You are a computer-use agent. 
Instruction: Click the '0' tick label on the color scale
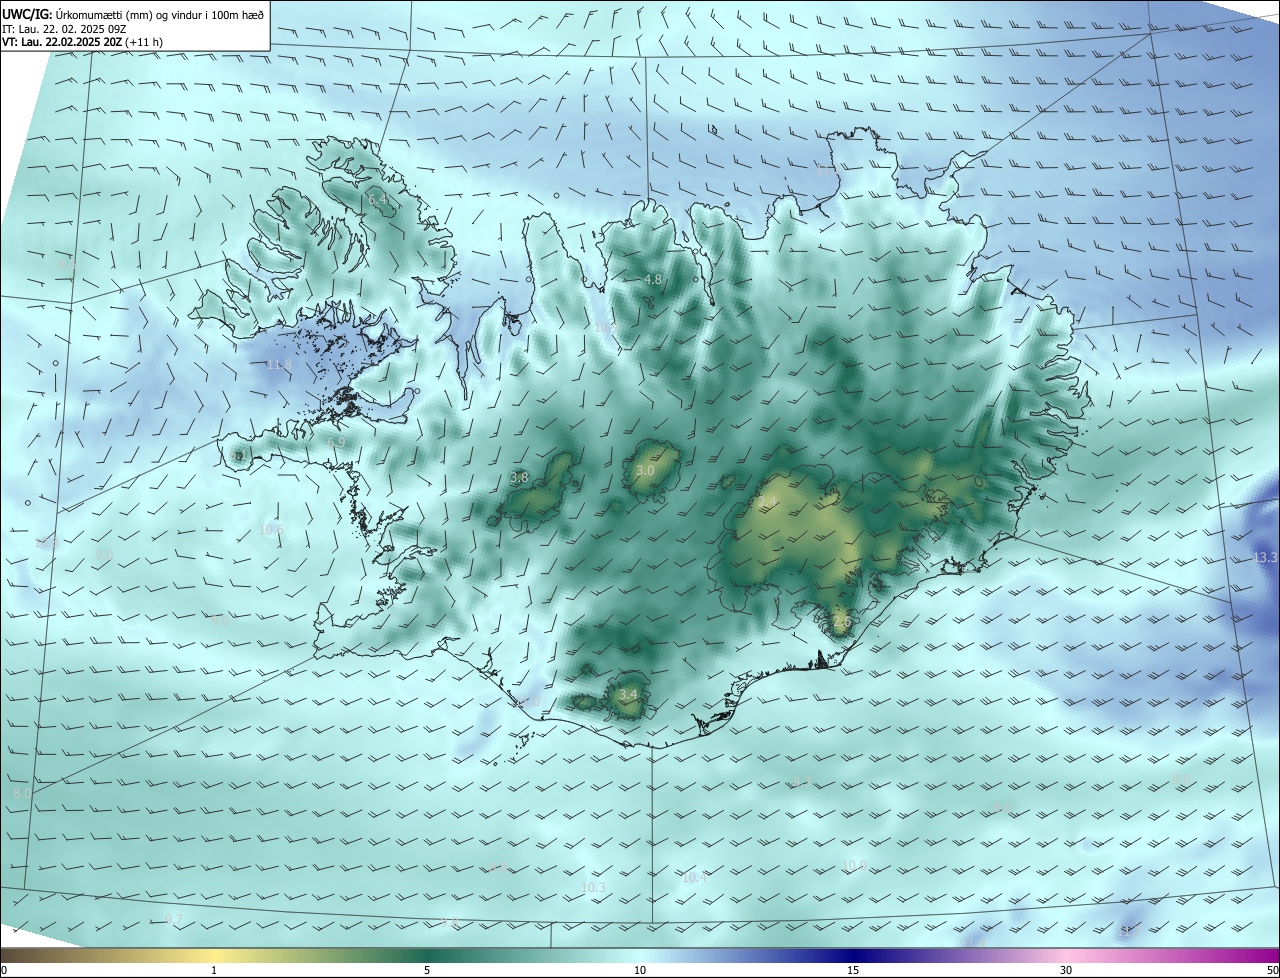tap(3, 970)
